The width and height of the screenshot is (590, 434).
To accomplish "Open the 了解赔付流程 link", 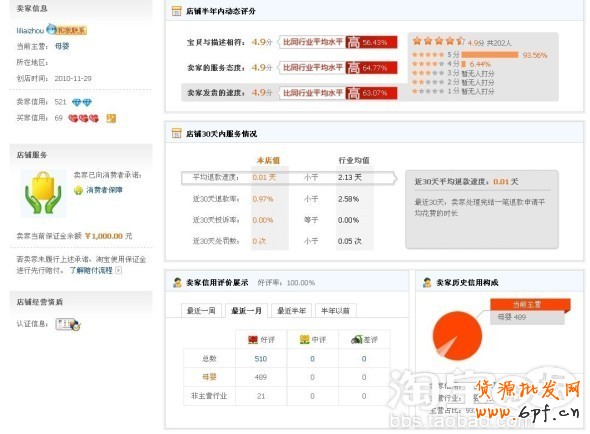I will point(91,270).
